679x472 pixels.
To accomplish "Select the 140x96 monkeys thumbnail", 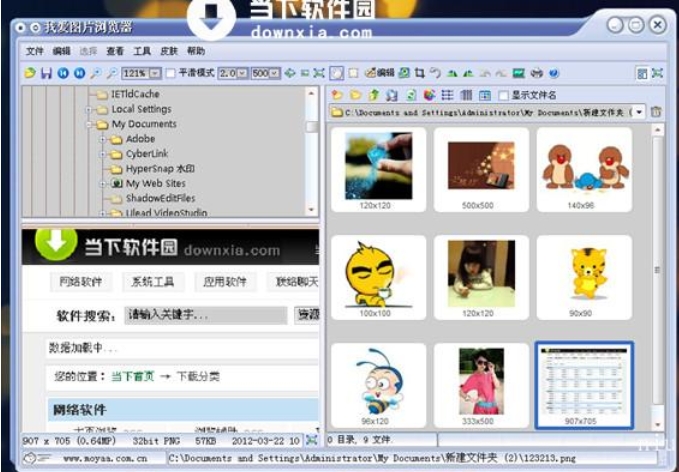I will (x=584, y=170).
